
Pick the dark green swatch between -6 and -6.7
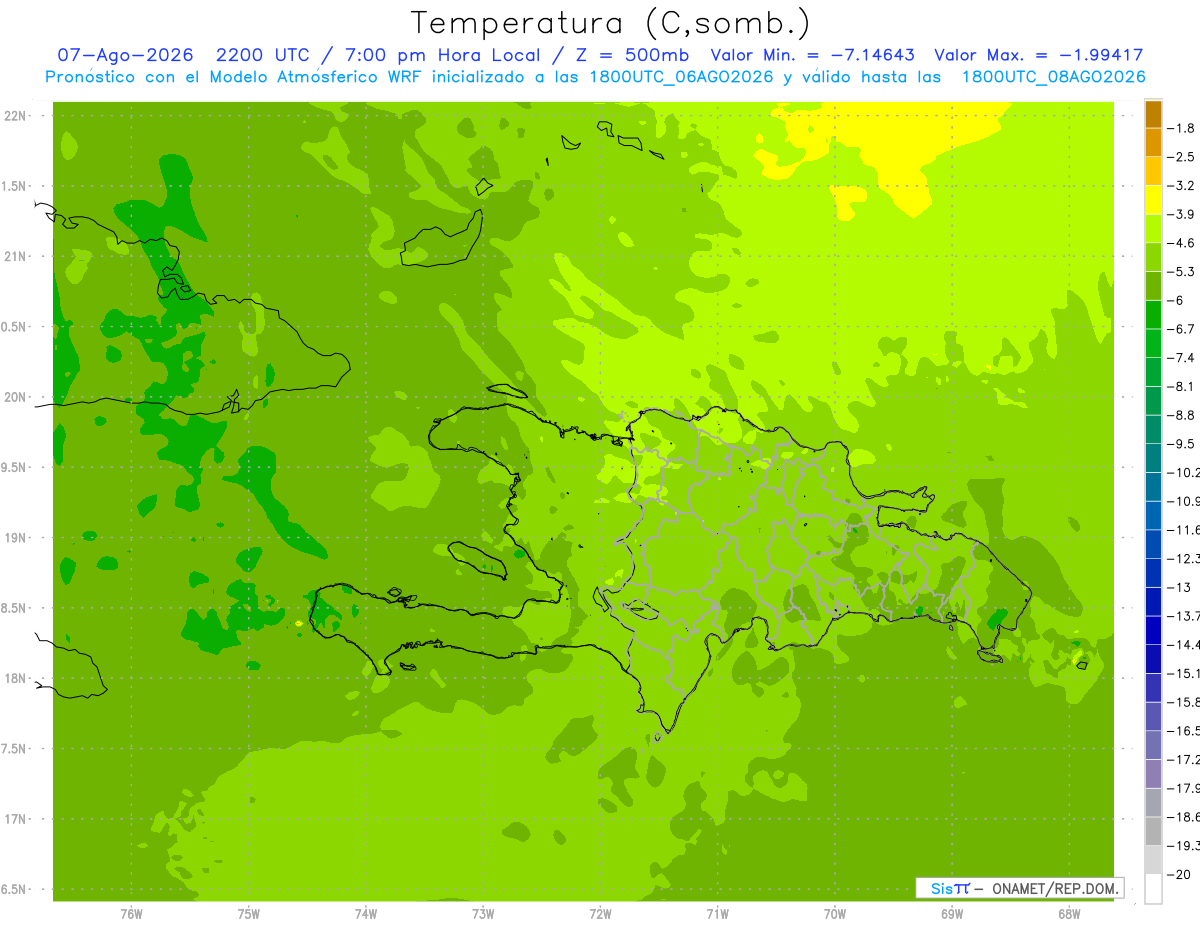[x=1153, y=315]
